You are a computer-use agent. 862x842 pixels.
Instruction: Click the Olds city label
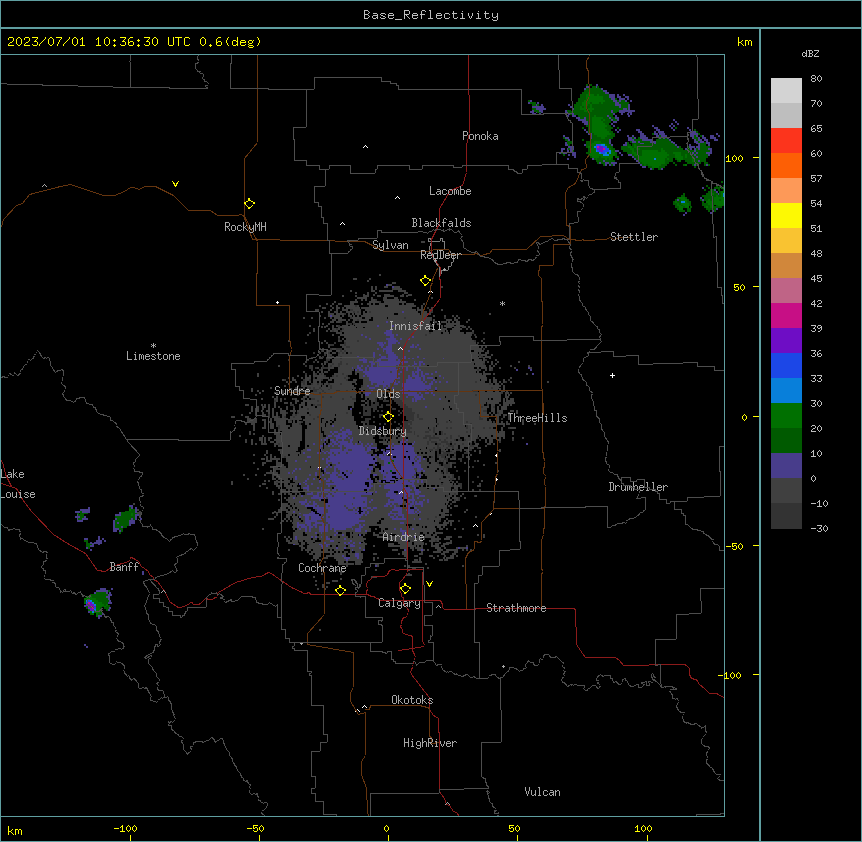388,394
